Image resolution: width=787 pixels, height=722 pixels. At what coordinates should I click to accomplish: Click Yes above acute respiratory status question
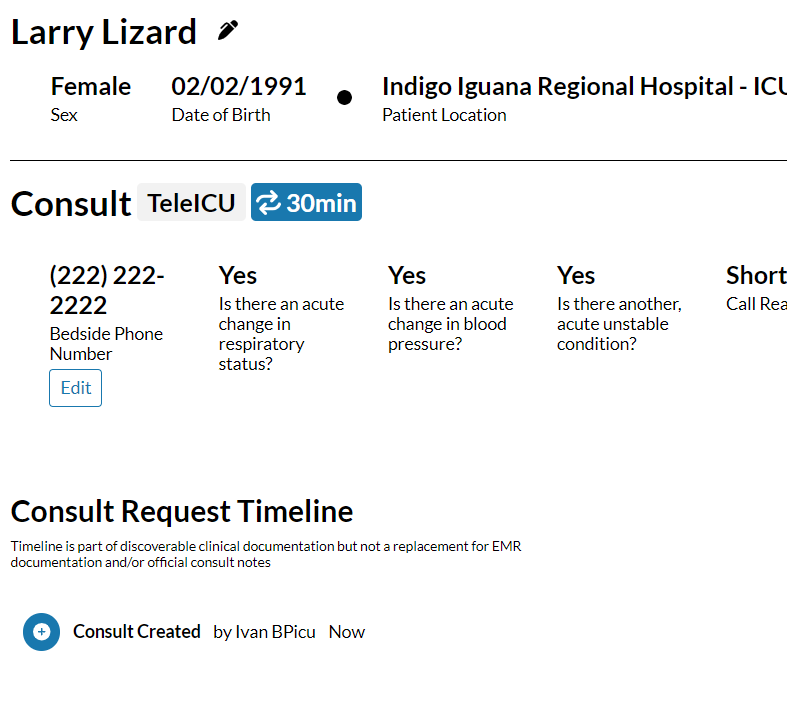tap(238, 275)
